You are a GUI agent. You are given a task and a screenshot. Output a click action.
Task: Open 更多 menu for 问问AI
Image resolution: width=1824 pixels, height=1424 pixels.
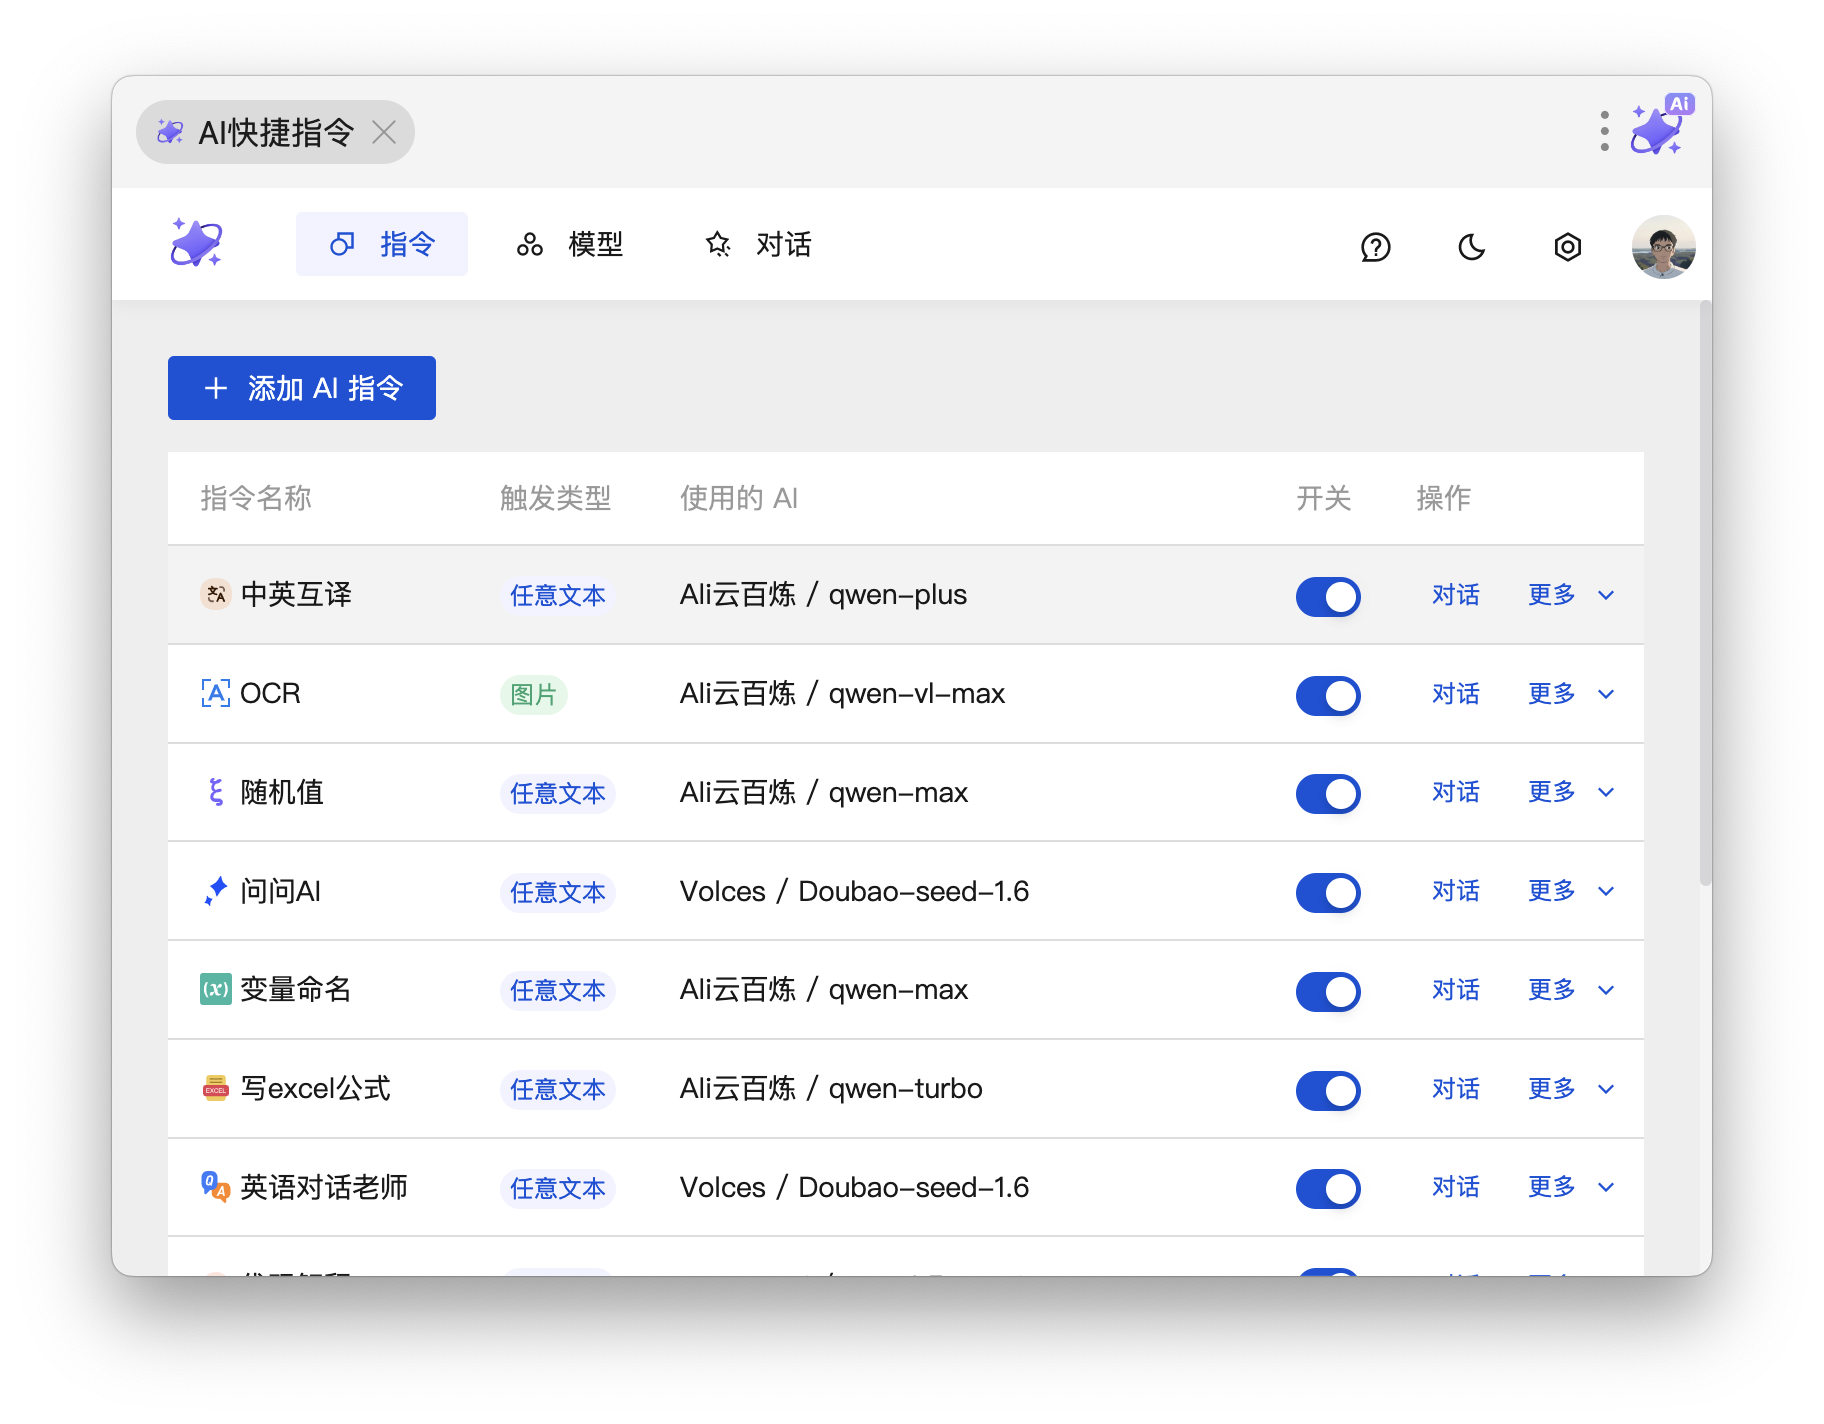1571,891
